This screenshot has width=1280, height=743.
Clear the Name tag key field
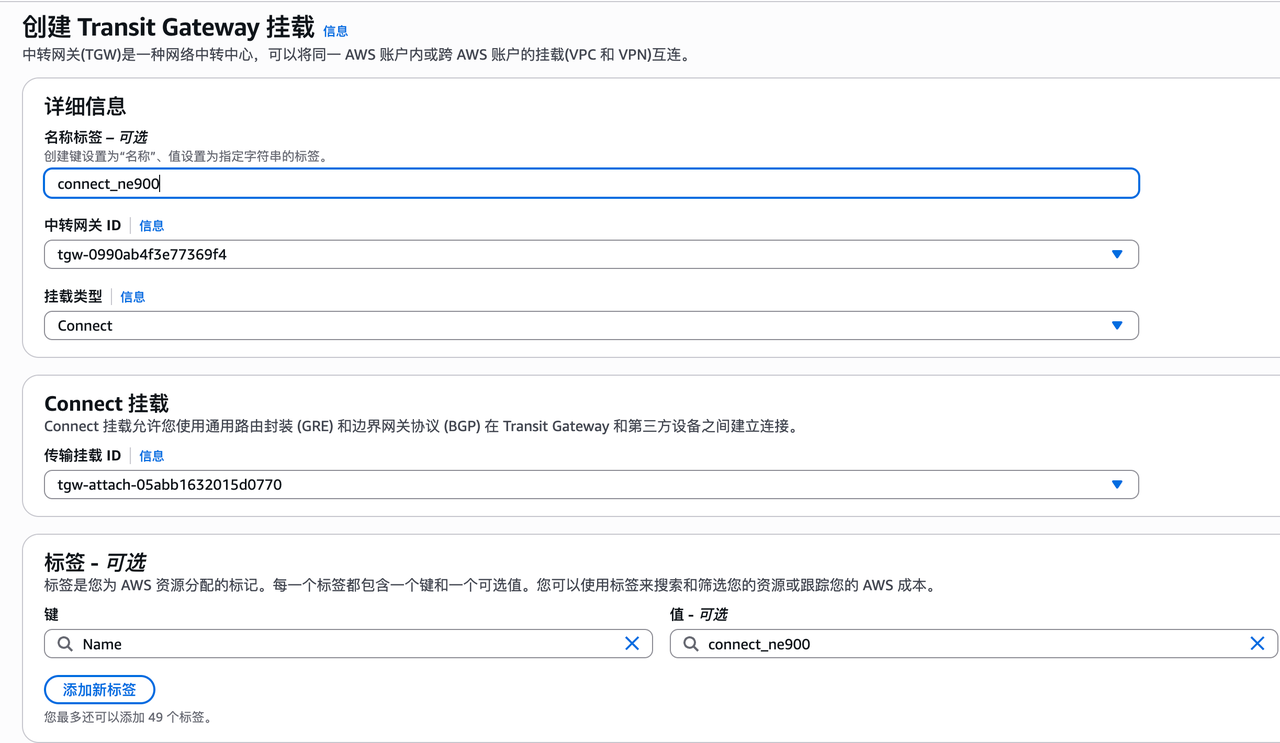(632, 643)
